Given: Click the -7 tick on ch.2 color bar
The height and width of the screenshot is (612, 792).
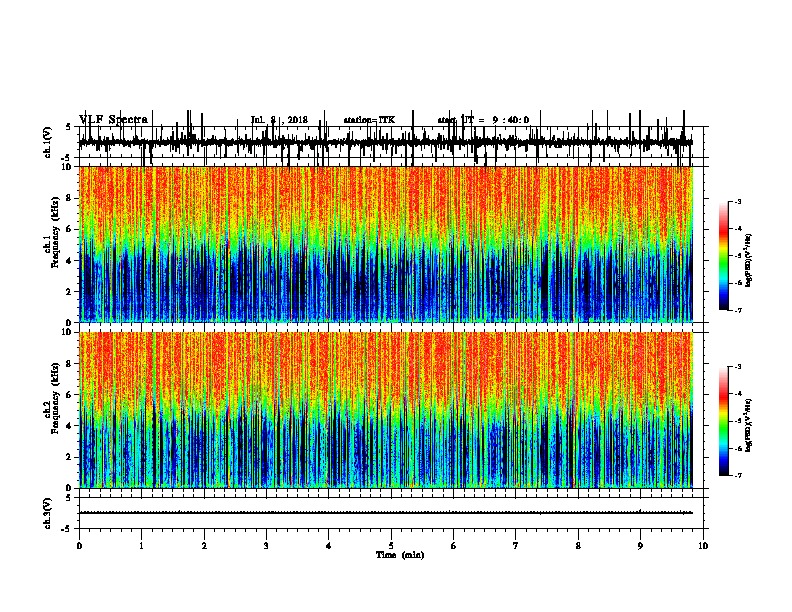Looking at the screenshot, I should pos(738,476).
